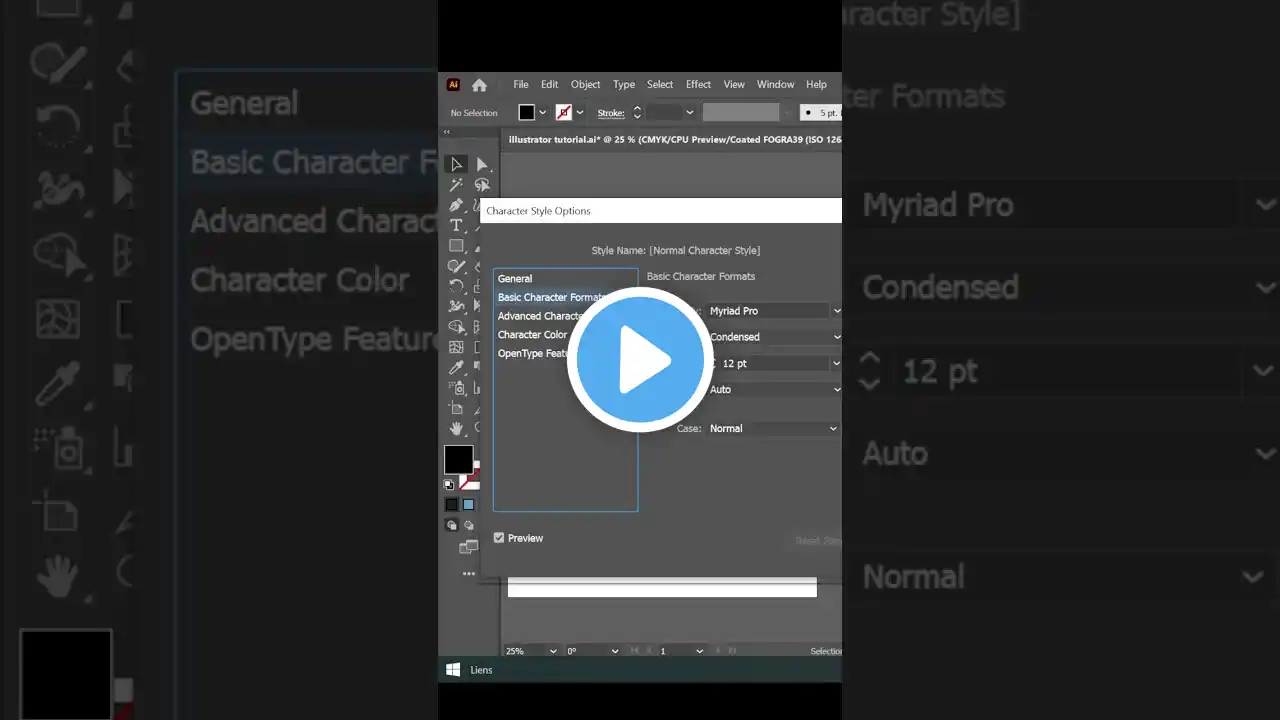Open the Type menu
1280x720 pixels.
(x=624, y=85)
